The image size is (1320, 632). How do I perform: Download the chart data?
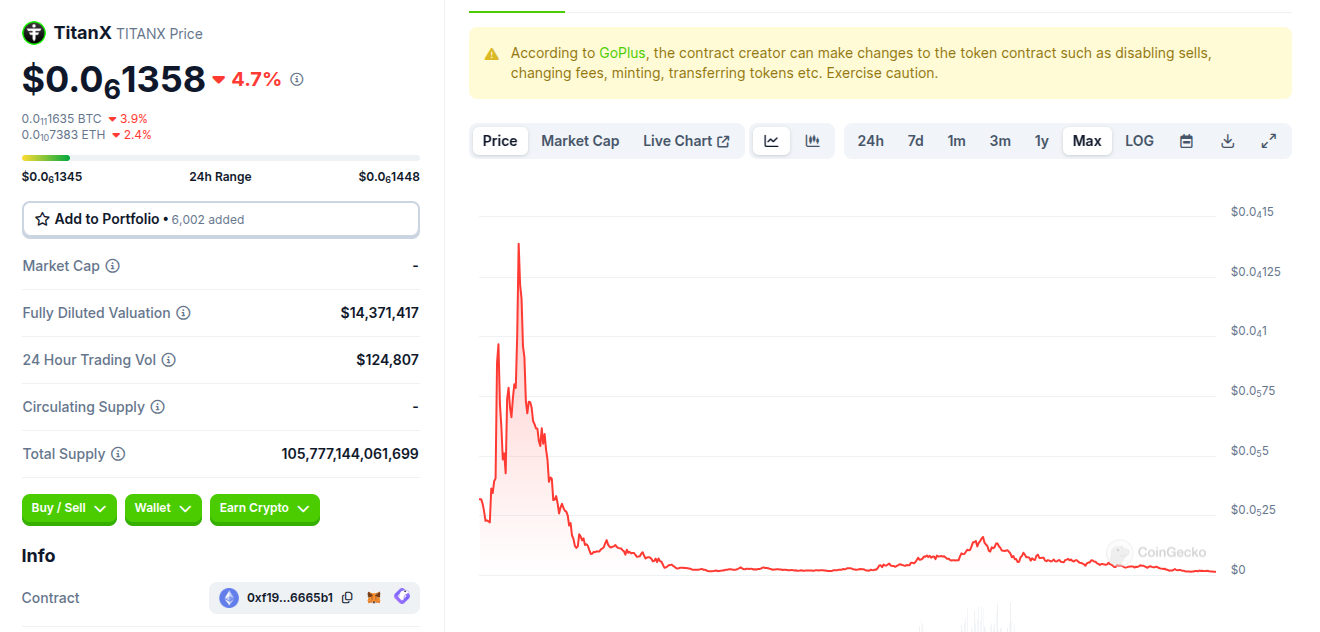coord(1228,141)
